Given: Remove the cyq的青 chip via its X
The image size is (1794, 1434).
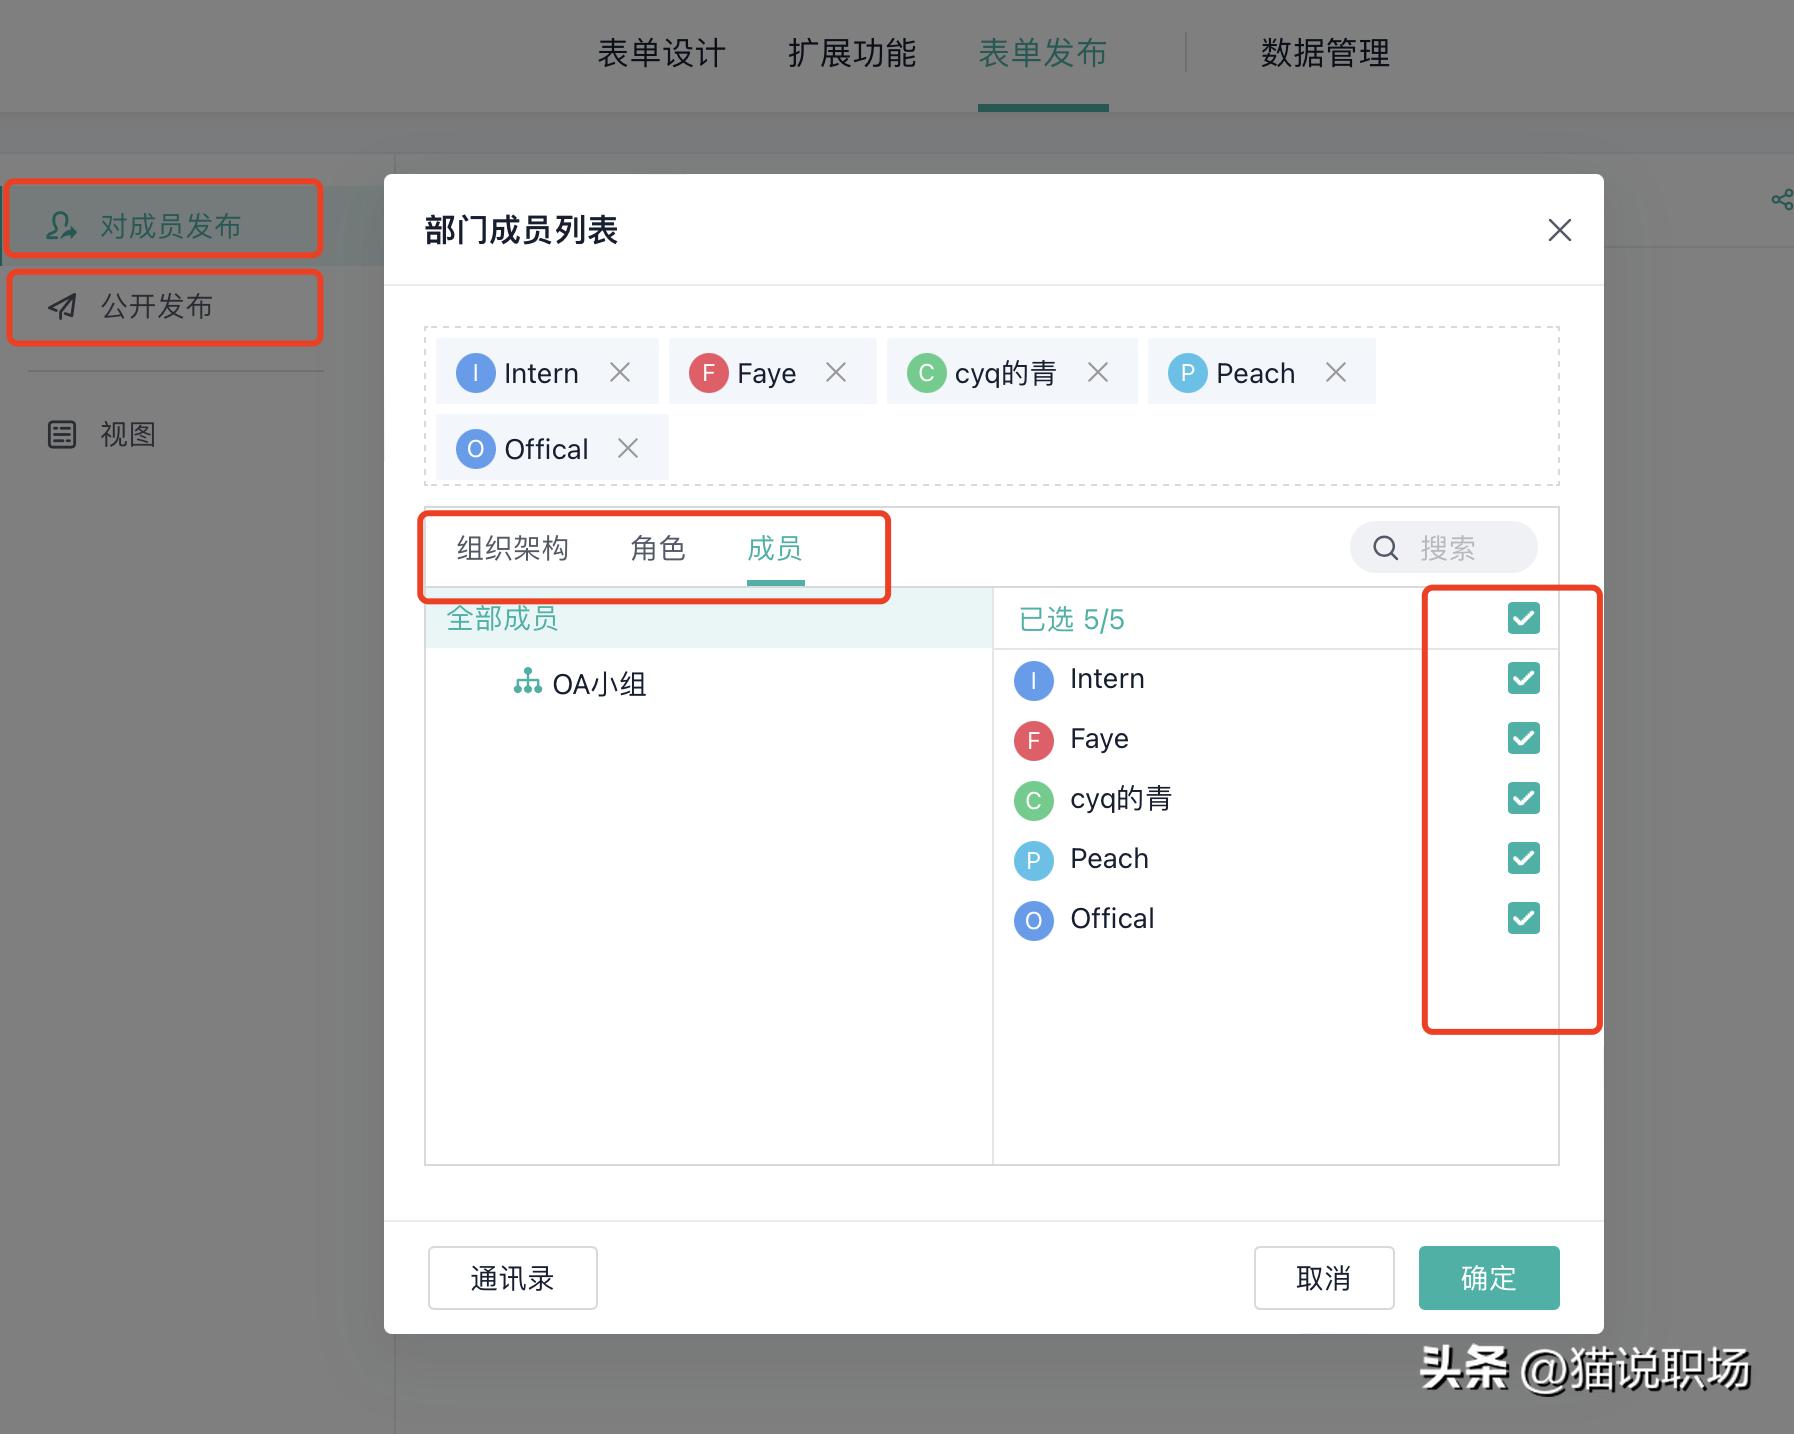Looking at the screenshot, I should click(1098, 371).
